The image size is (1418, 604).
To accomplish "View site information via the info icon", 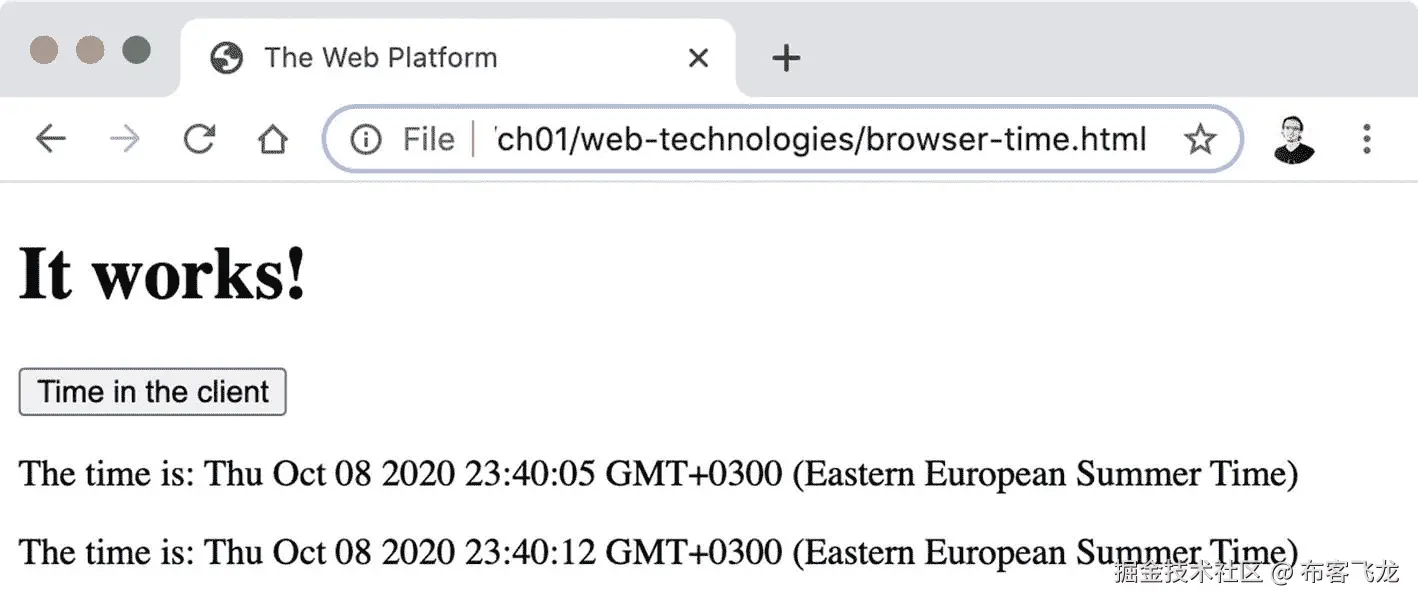I will pos(366,139).
